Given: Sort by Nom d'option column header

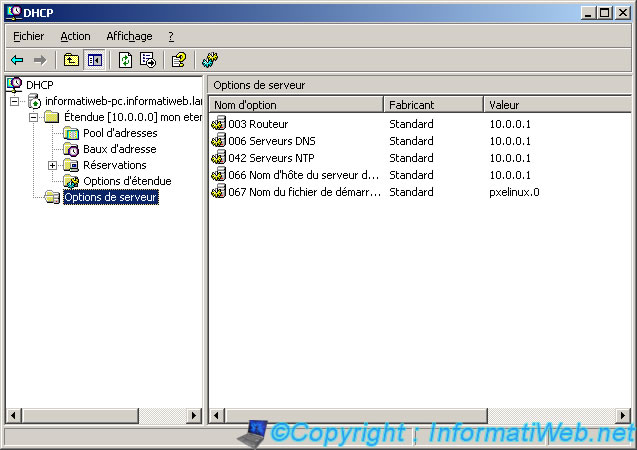Looking at the screenshot, I should 295,104.
